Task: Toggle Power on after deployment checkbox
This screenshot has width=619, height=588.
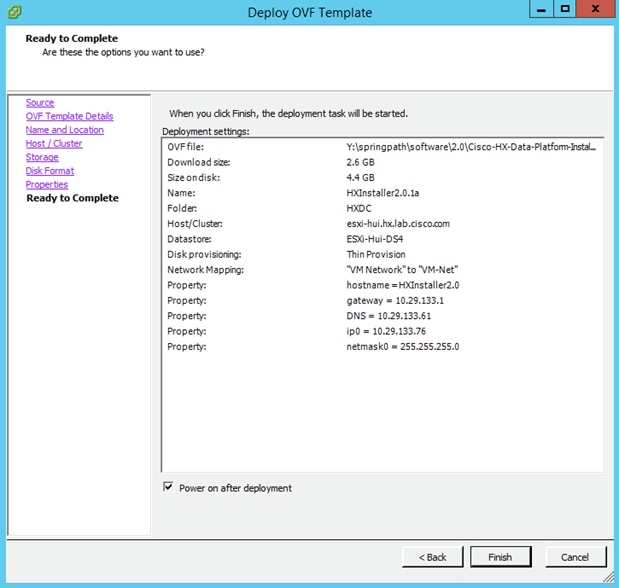Action: pyautogui.click(x=168, y=487)
